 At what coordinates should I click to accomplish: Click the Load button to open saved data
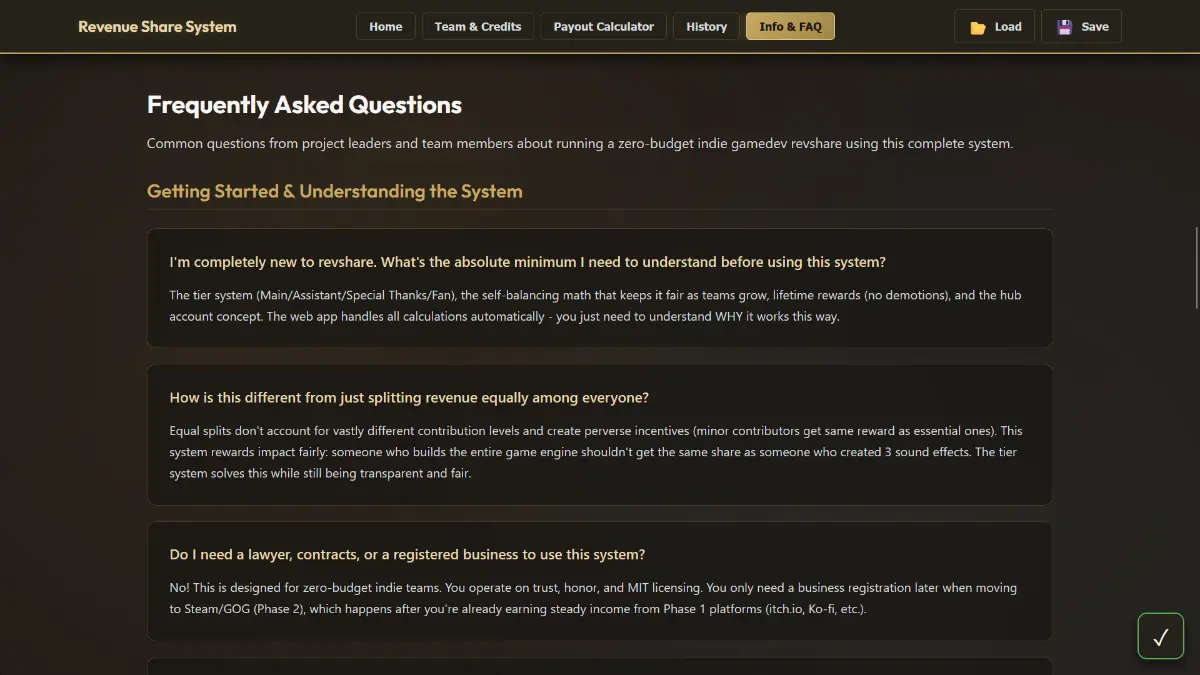[x=994, y=26]
